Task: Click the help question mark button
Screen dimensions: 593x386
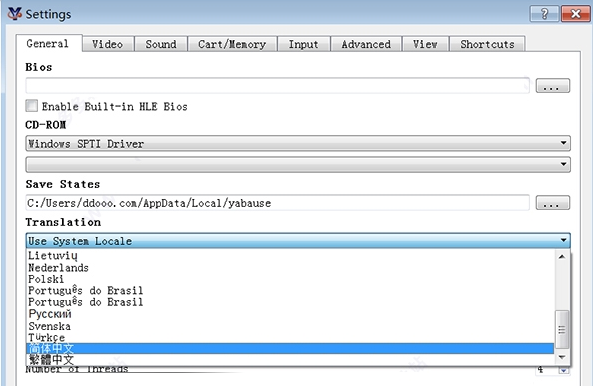Action: [x=544, y=14]
